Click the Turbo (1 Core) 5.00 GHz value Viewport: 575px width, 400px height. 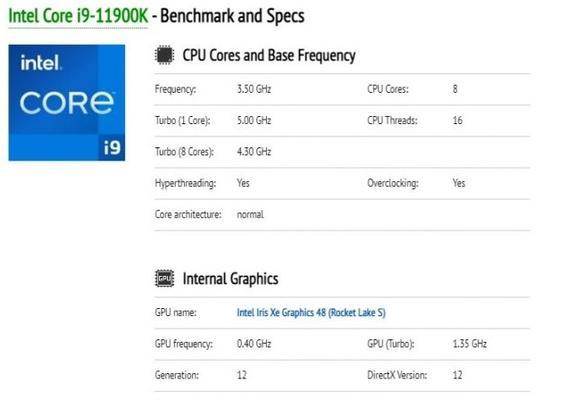click(254, 120)
